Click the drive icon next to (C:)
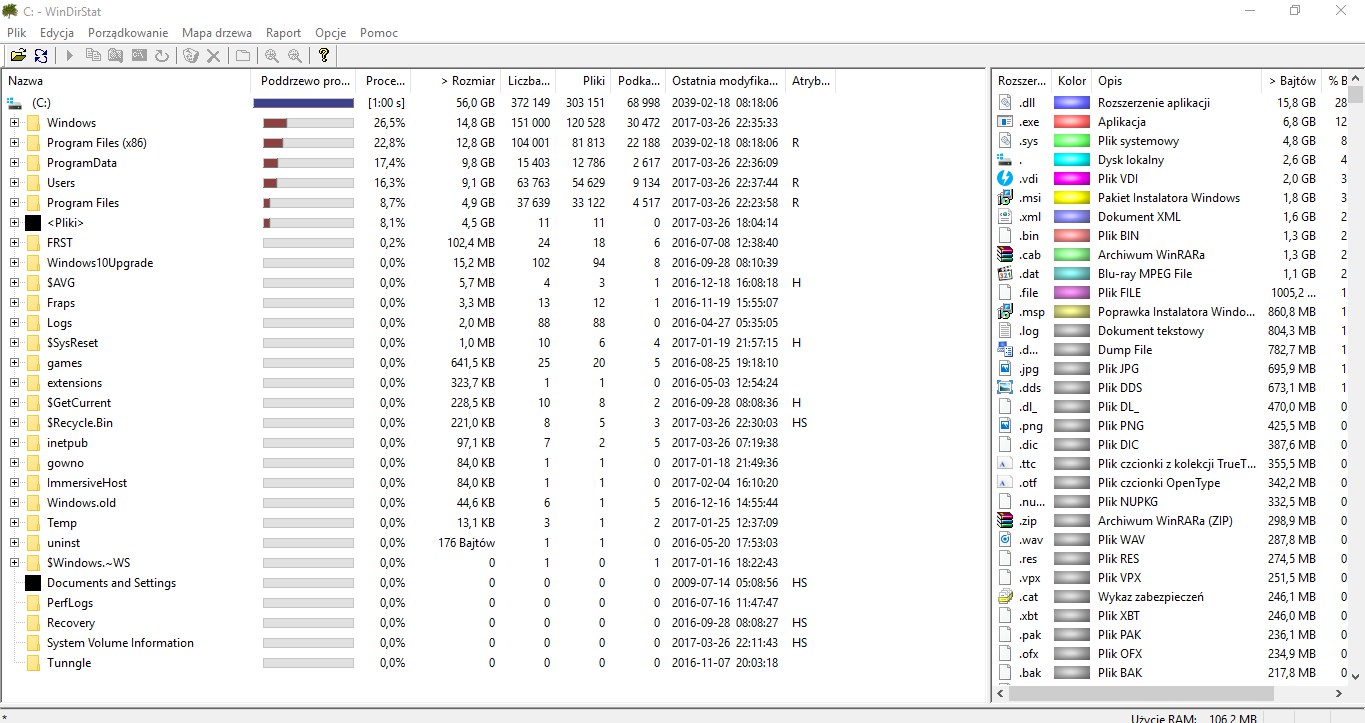 point(14,103)
